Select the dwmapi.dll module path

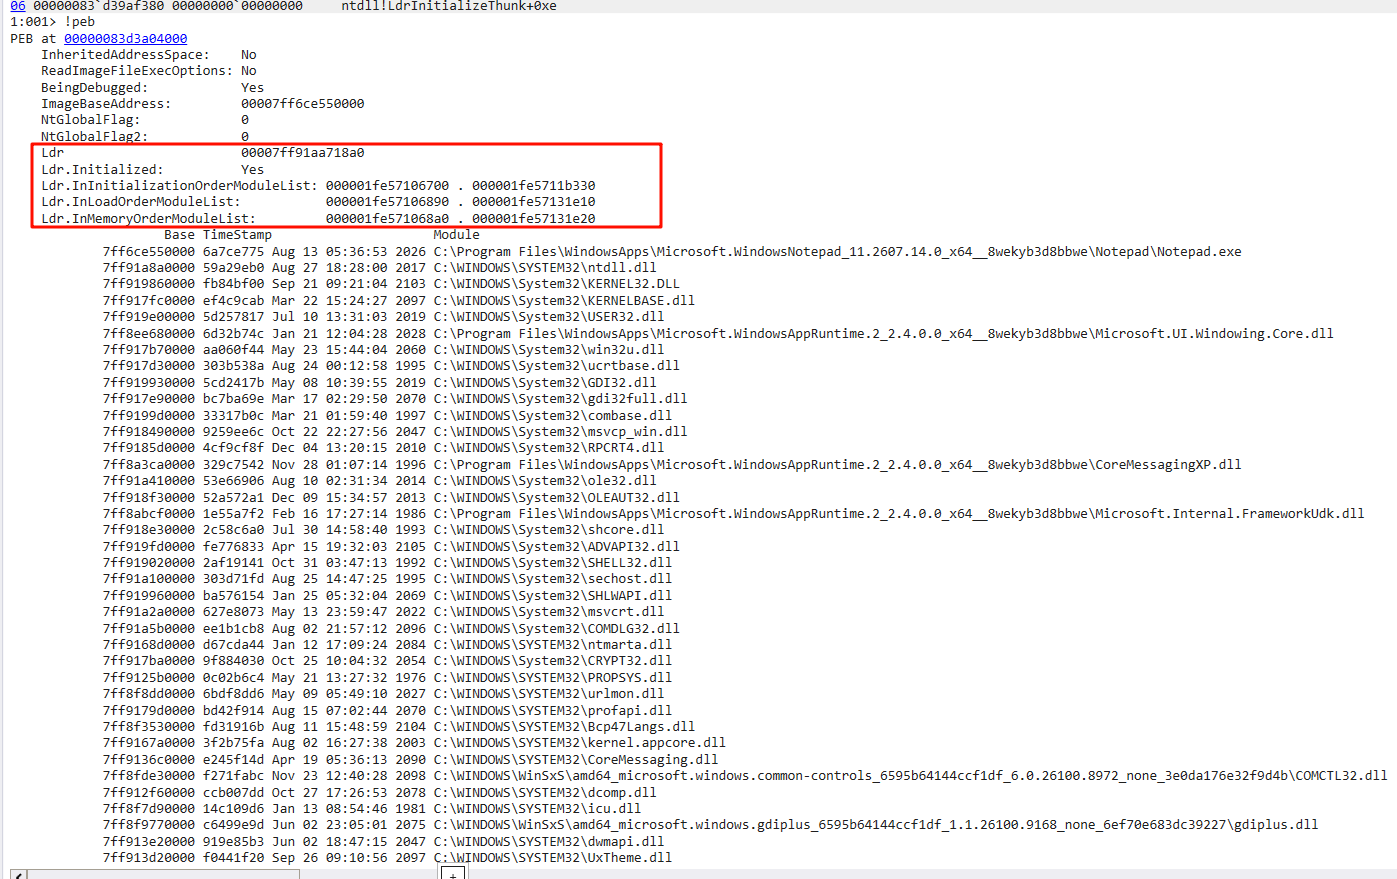coord(549,842)
